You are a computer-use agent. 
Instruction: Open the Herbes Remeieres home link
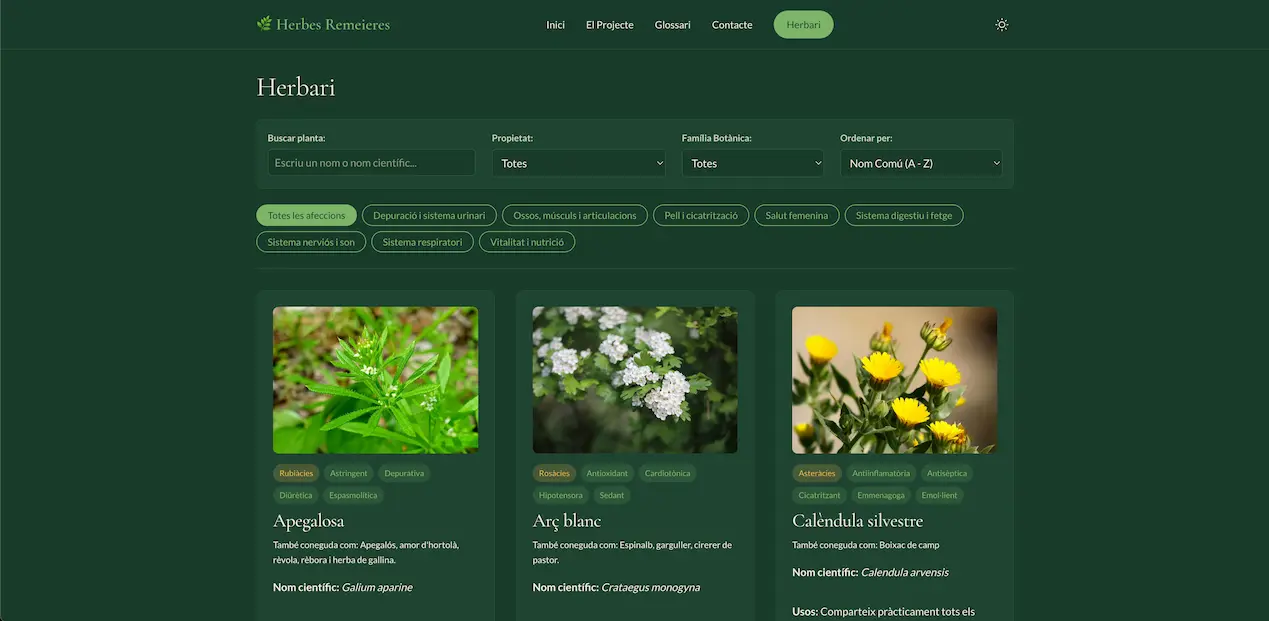323,24
